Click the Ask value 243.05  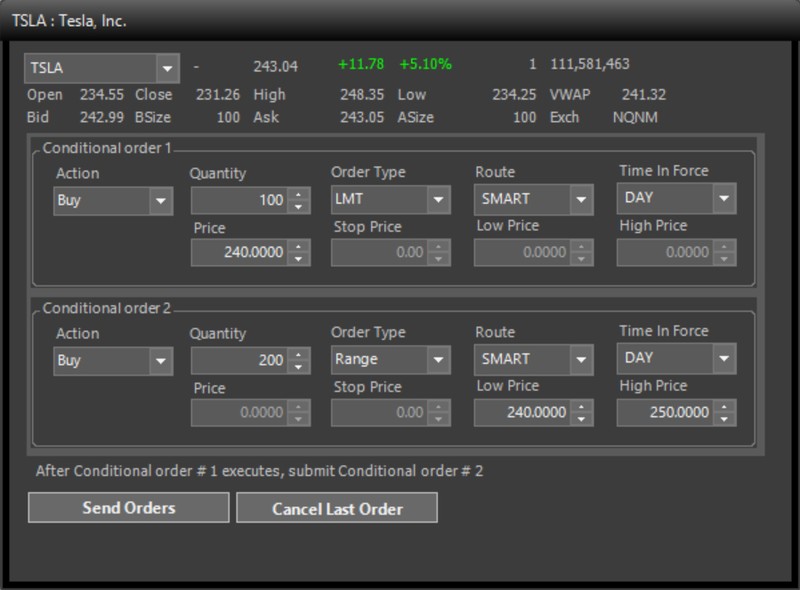[362, 117]
